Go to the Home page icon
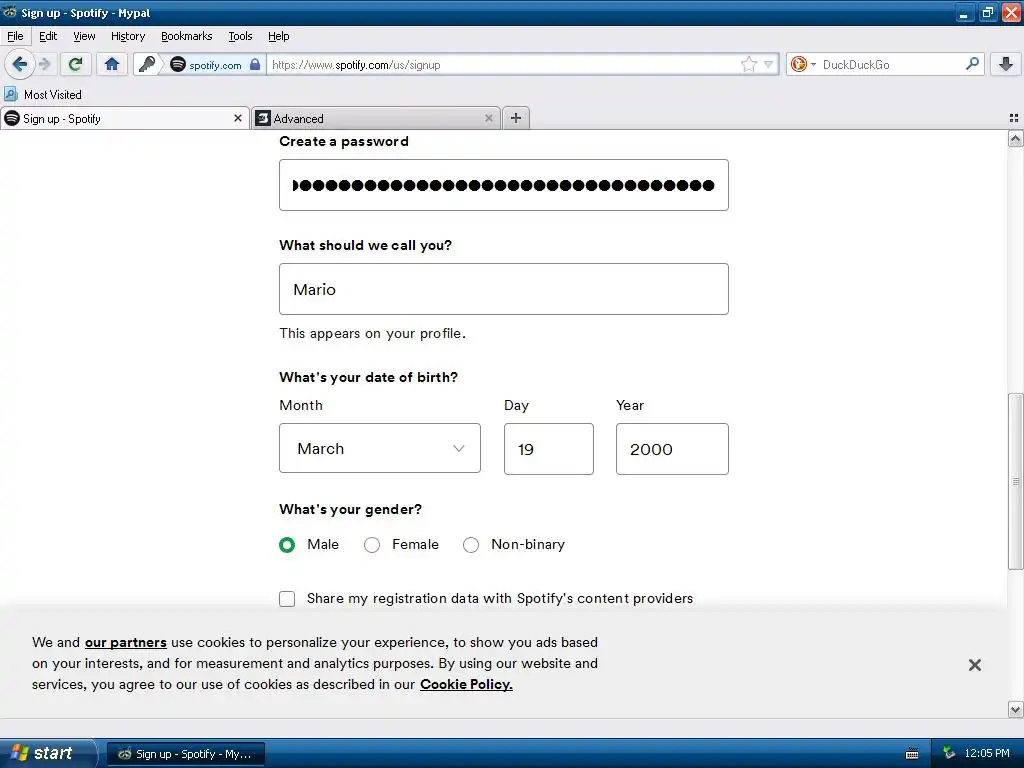Viewport: 1024px width, 768px height. 112,64
